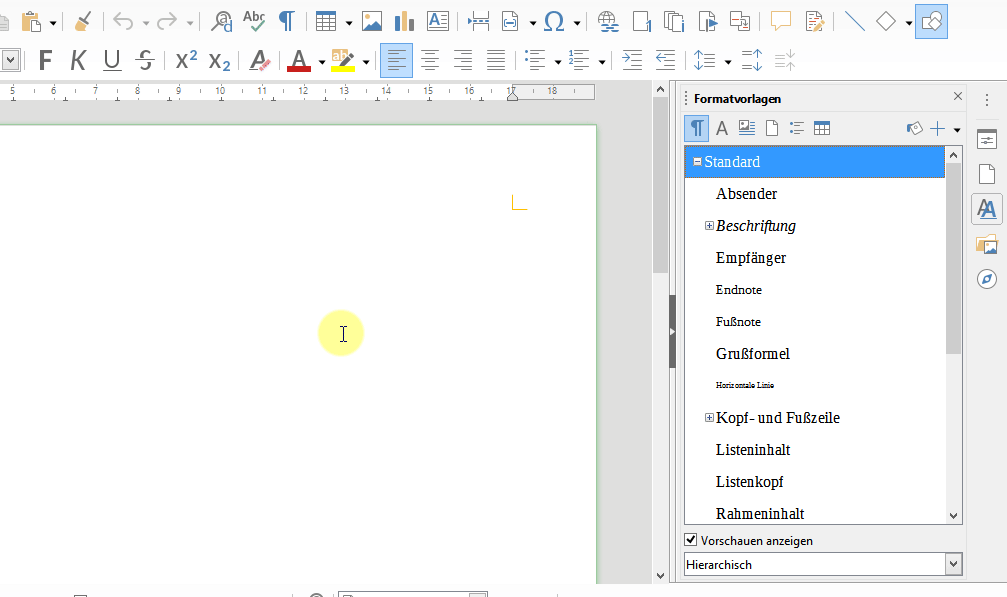This screenshot has height=597, width=1007.
Task: Insert a field using the field icon
Action: point(510,22)
